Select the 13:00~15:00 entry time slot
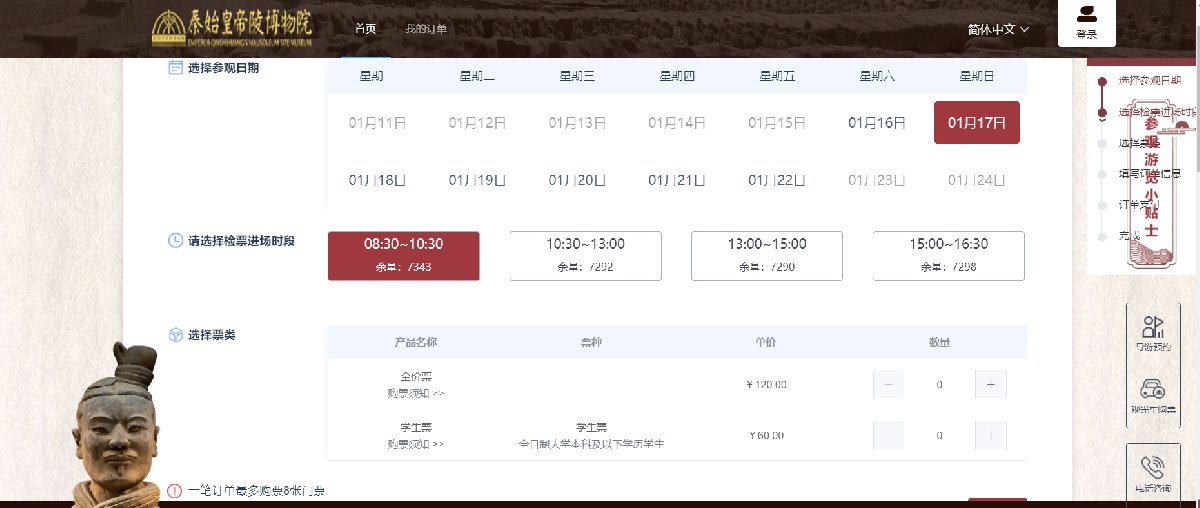The height and width of the screenshot is (508, 1200). click(x=767, y=255)
